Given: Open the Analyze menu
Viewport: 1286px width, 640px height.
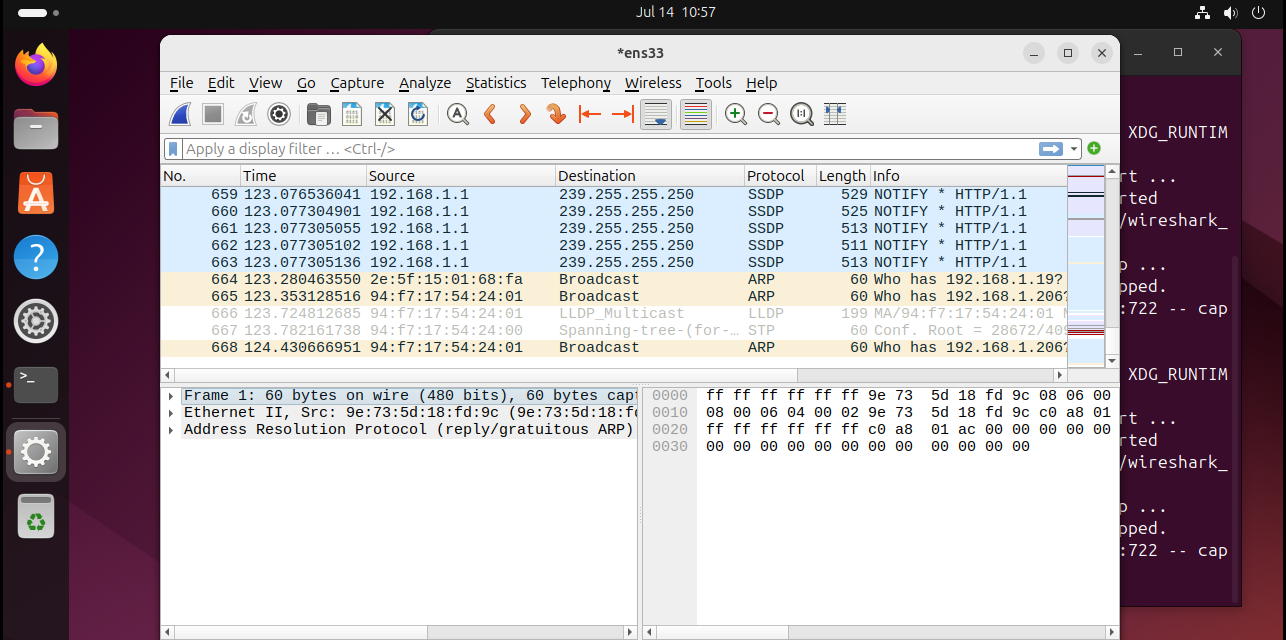Looking at the screenshot, I should (425, 83).
